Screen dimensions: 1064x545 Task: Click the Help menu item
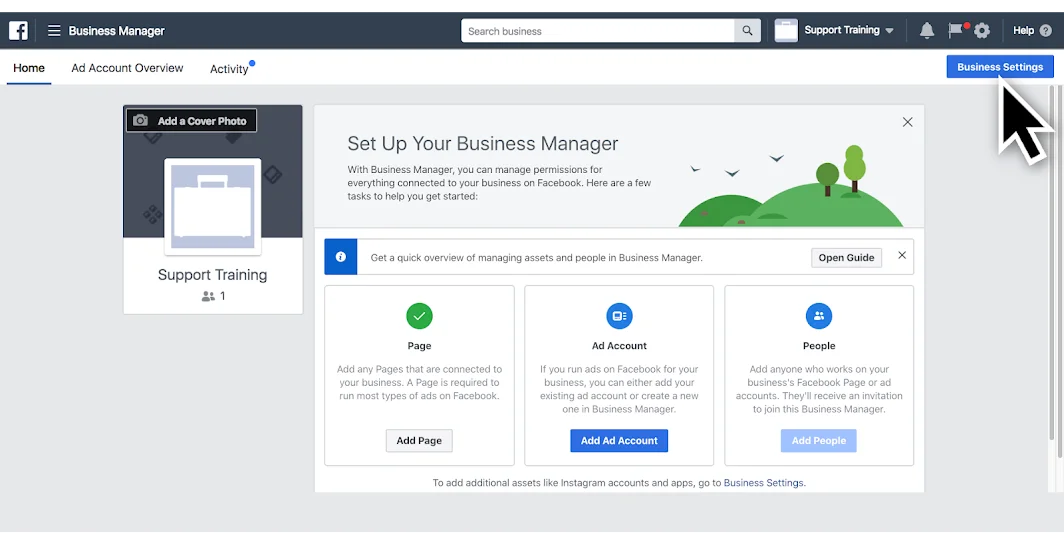(x=1023, y=31)
